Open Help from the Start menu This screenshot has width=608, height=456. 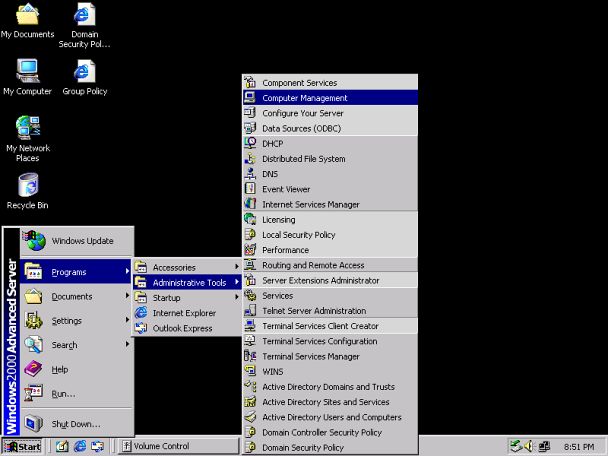tap(77, 369)
